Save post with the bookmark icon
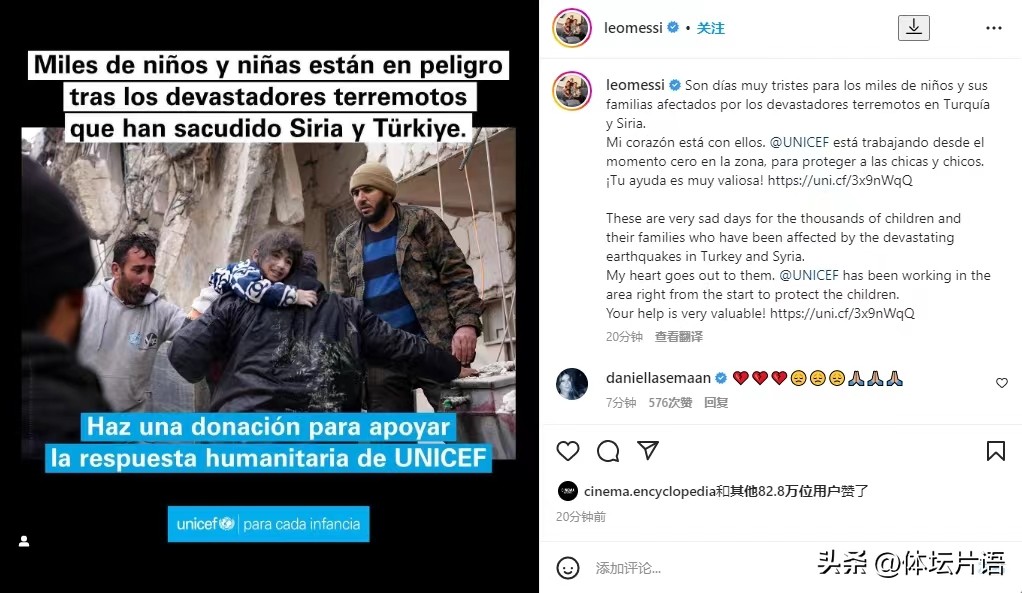Viewport: 1022px width, 593px height. [x=995, y=451]
